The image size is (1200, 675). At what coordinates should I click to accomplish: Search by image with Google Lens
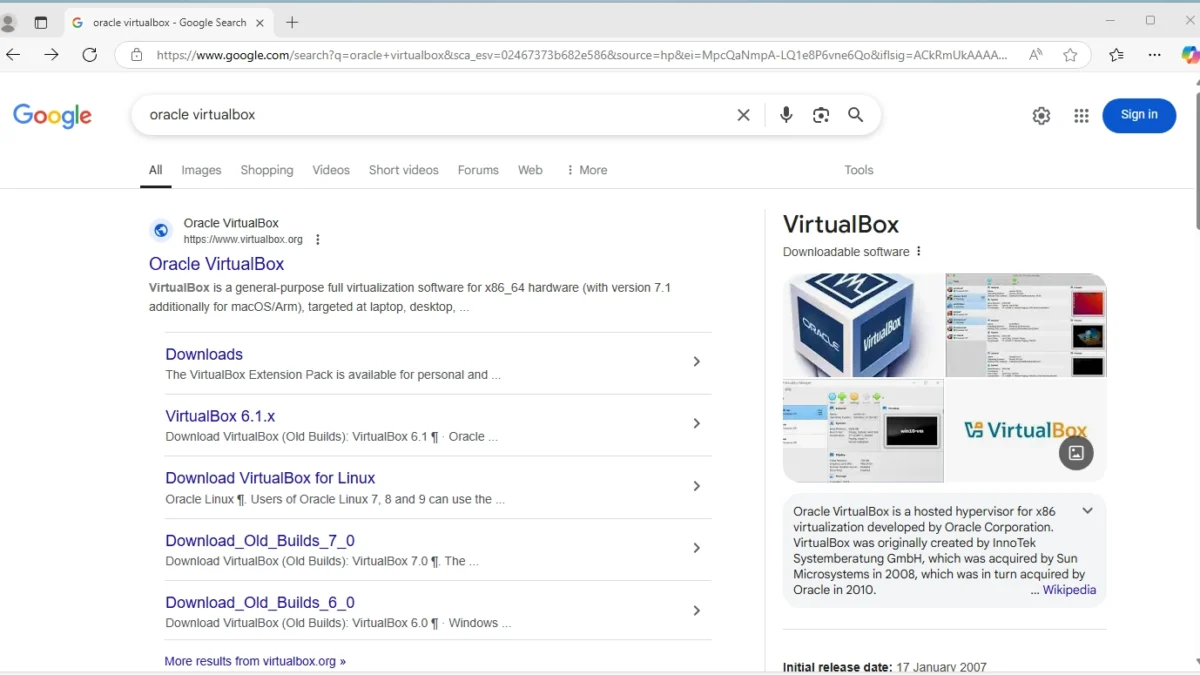point(821,115)
